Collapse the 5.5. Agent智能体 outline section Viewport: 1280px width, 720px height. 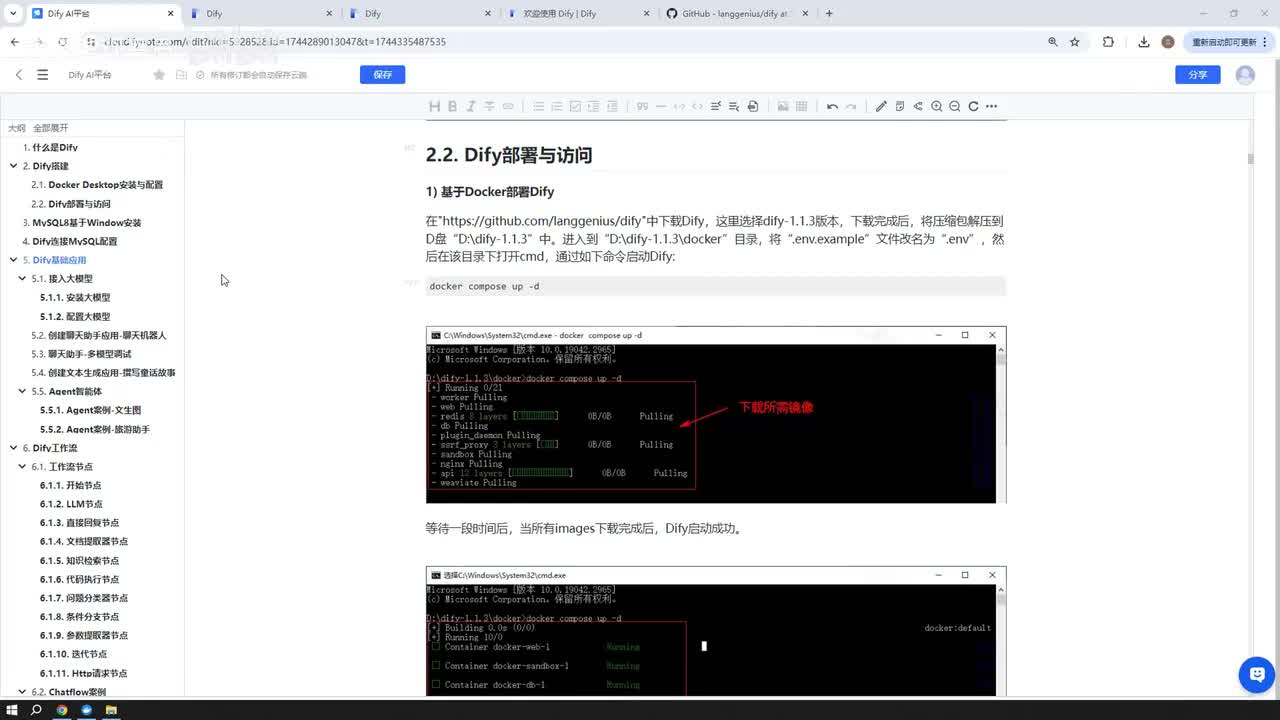coord(23,391)
